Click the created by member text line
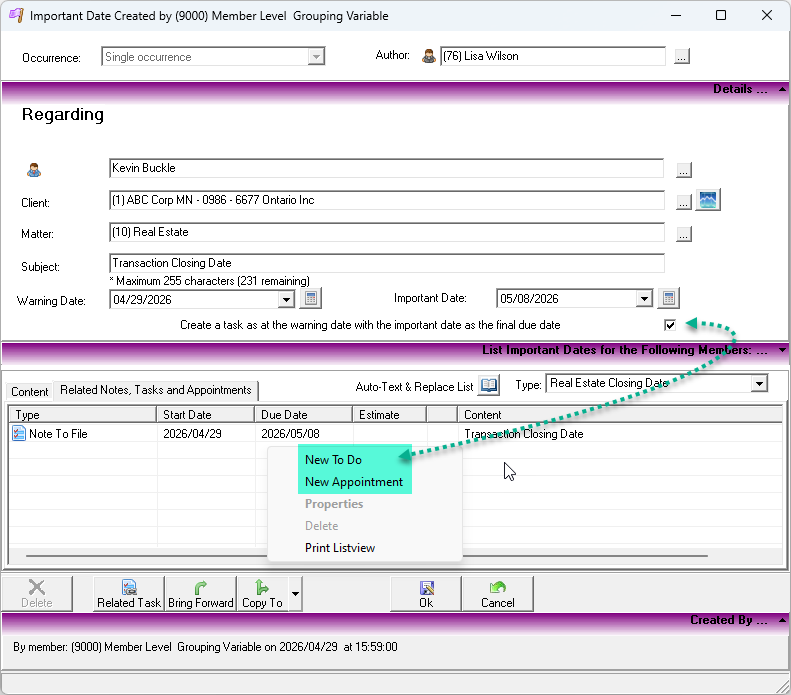The width and height of the screenshot is (791, 695). (x=205, y=647)
